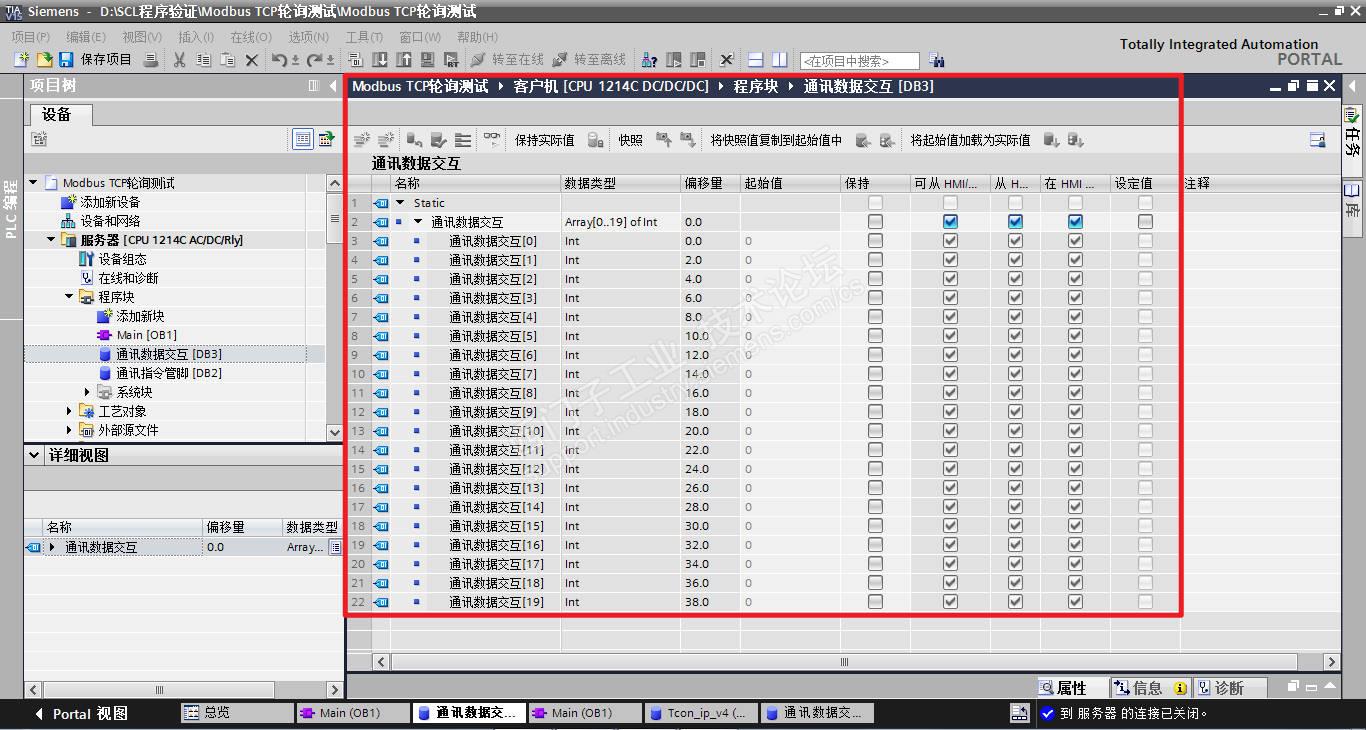Expand the 系统块 folder
Screen dimensions: 1366x730
(87, 392)
